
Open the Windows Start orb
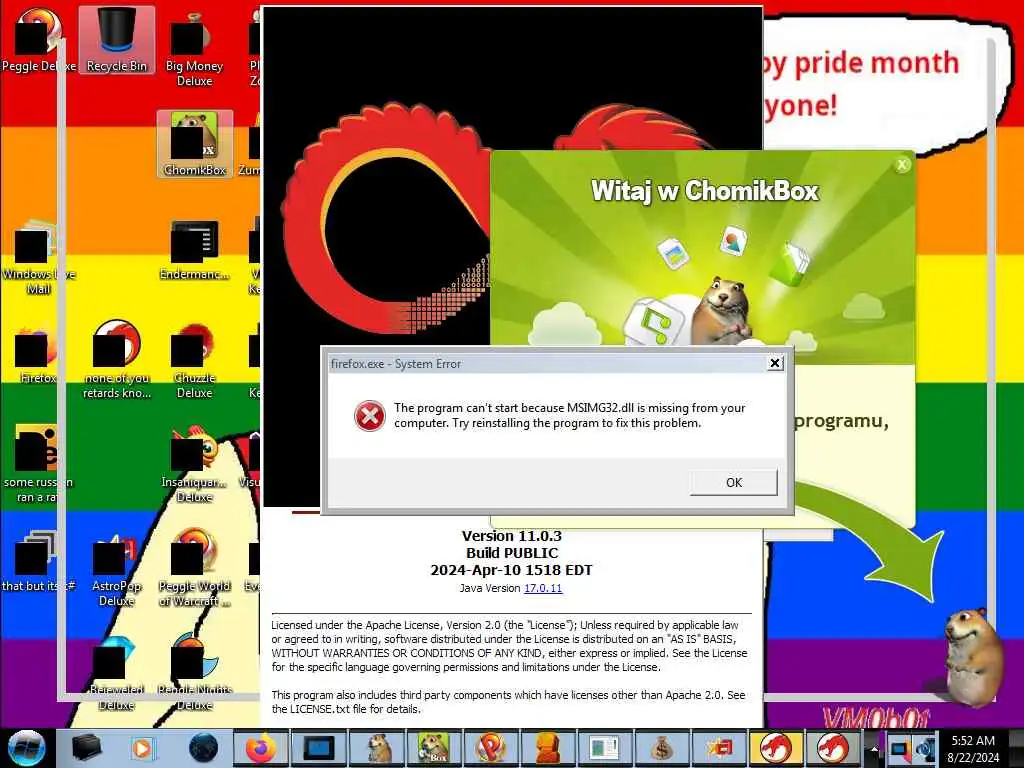click(27, 748)
